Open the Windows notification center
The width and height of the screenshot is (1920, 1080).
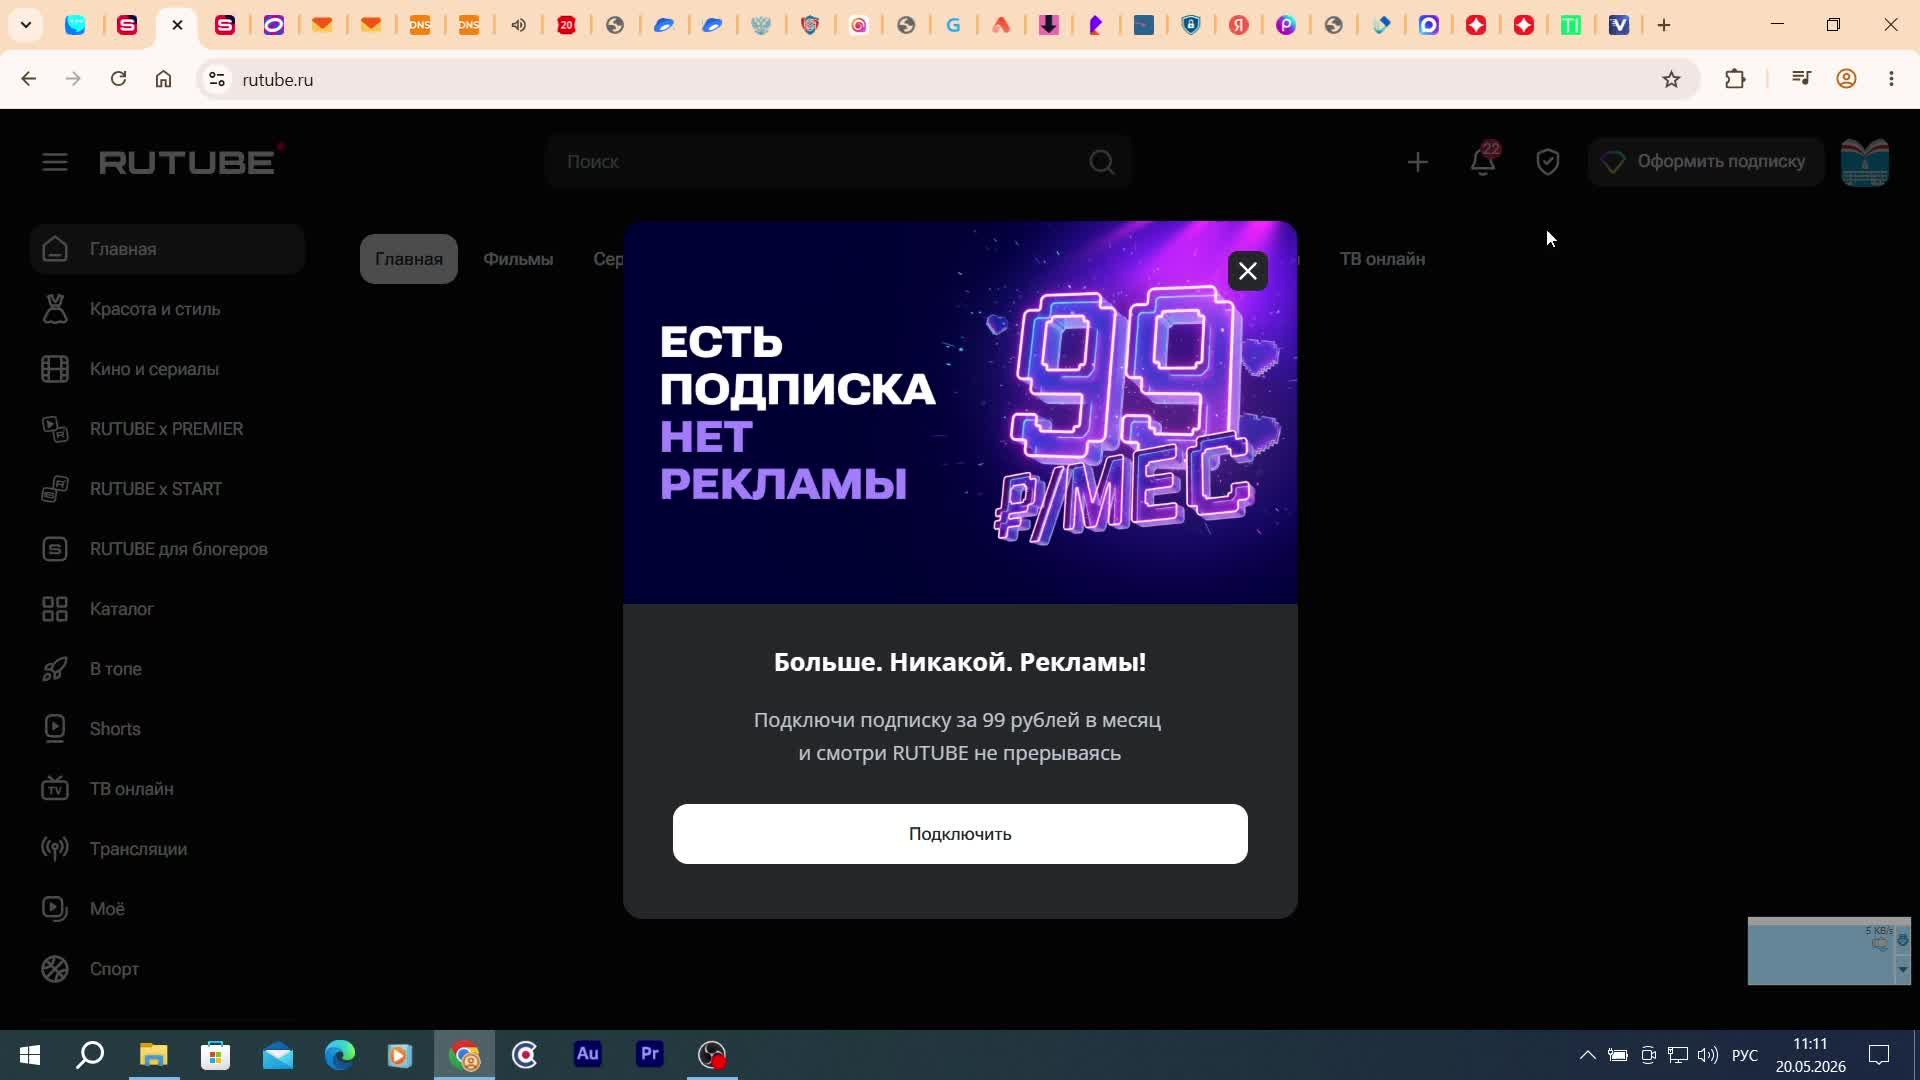click(1879, 1055)
